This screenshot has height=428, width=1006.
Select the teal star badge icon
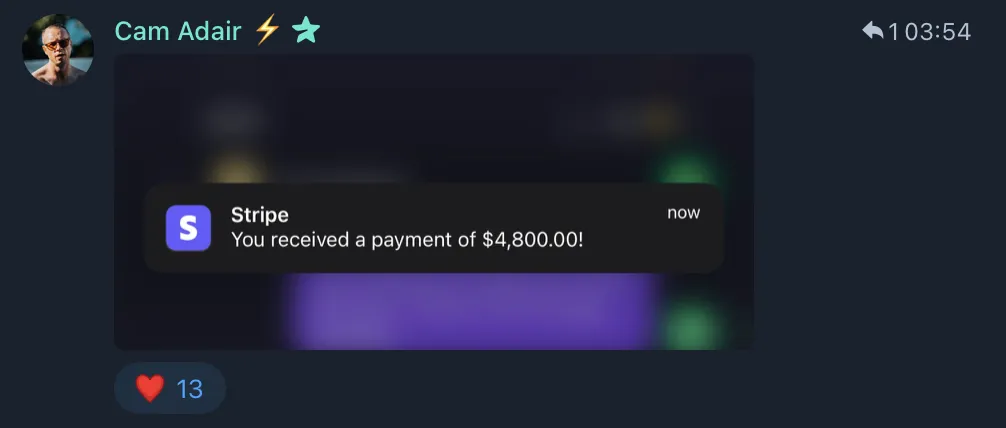(306, 31)
